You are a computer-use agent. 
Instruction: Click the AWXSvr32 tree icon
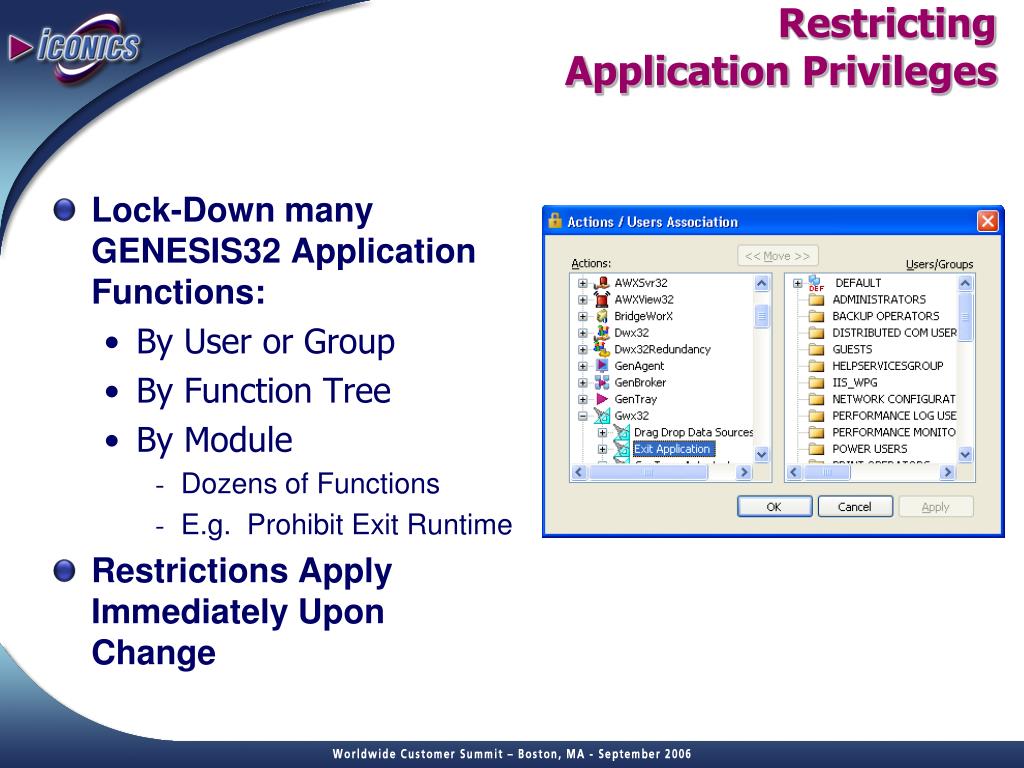[x=602, y=283]
